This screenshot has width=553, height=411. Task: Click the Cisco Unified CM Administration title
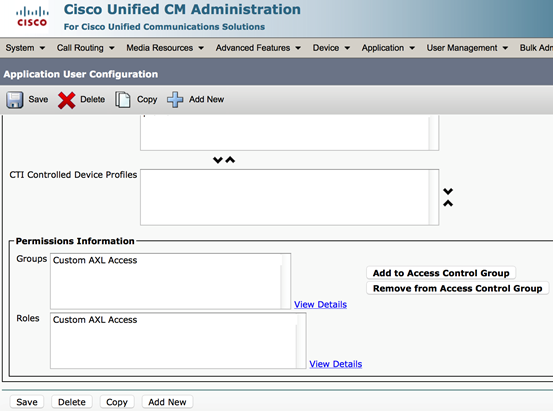tap(182, 10)
